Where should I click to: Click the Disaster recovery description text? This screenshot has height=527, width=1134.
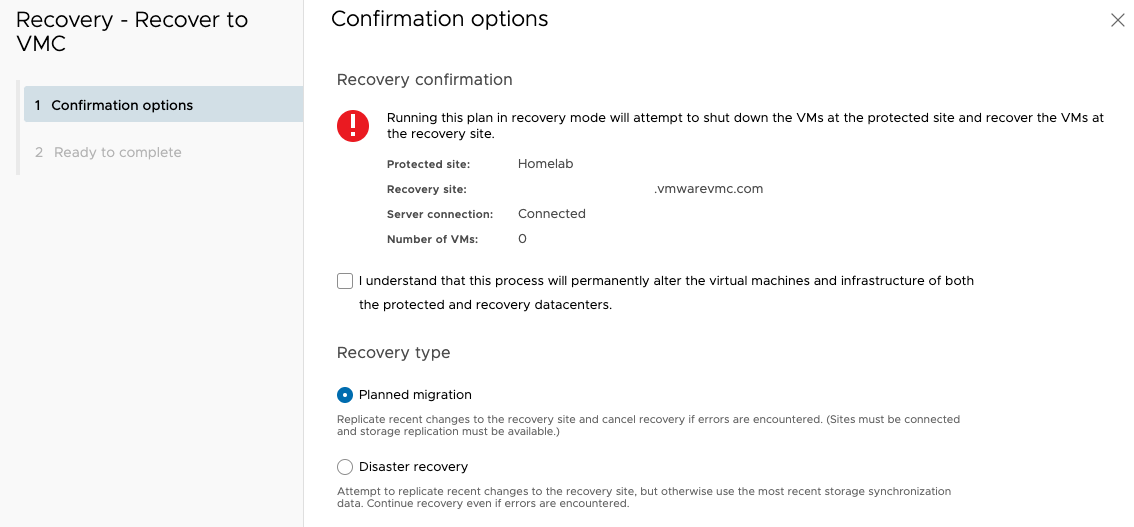(643, 497)
